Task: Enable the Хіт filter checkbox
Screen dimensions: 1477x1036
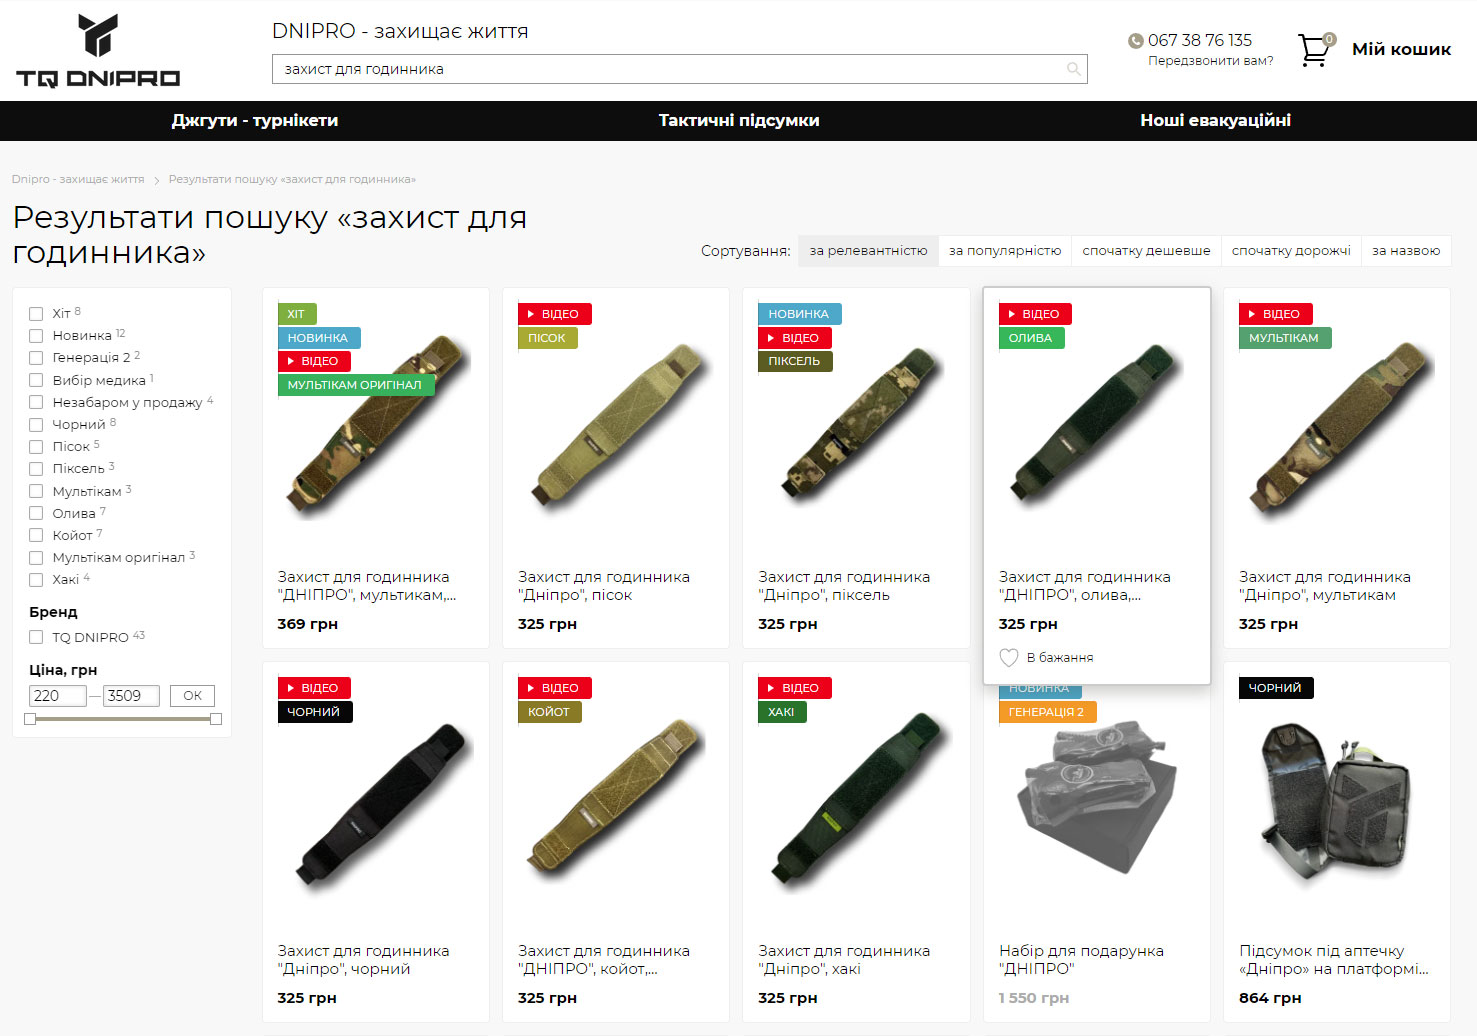Action: [36, 314]
